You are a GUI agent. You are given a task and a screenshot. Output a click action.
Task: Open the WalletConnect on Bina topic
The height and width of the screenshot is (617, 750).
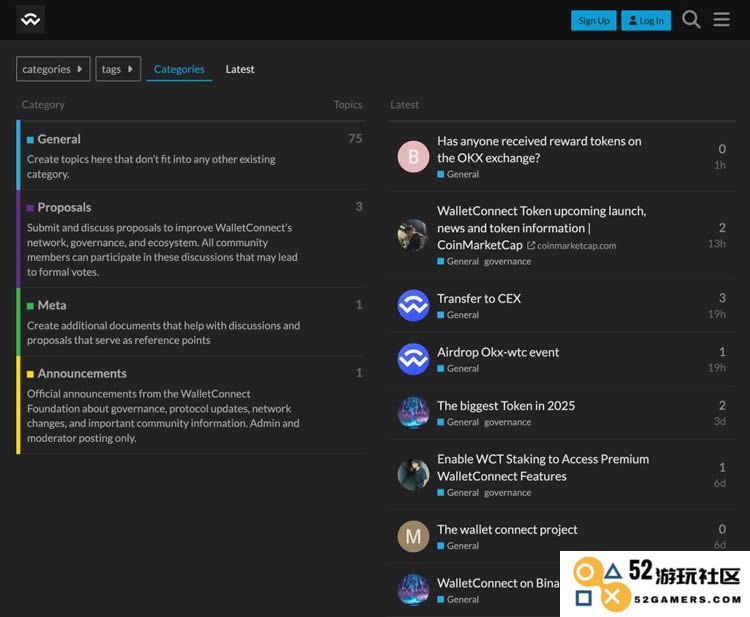coord(498,583)
